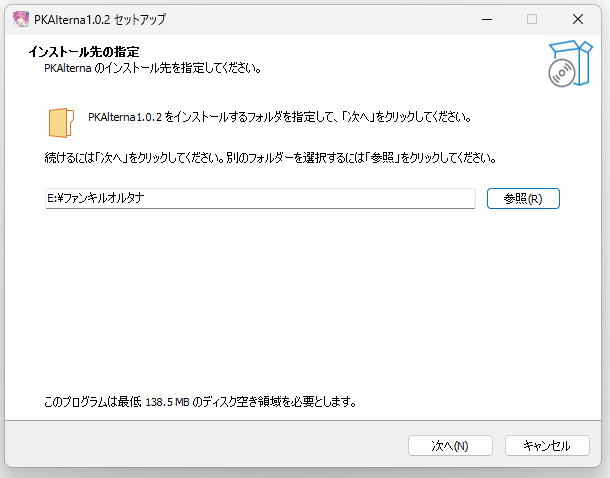Image resolution: width=610 pixels, height=478 pixels.
Task: Click the orange folder icon
Action: (x=61, y=123)
